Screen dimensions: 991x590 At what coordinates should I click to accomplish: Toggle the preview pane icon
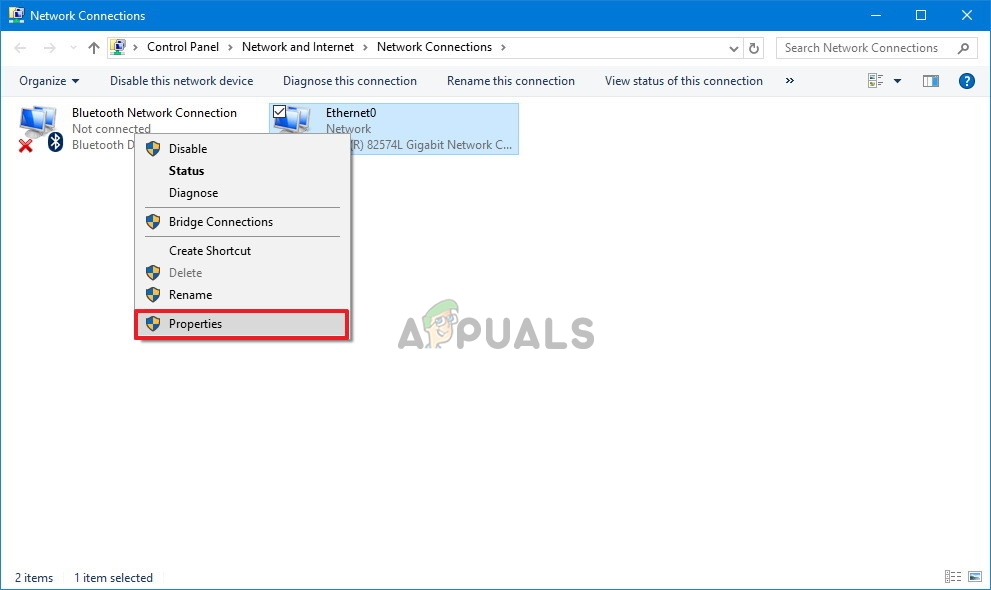(x=930, y=81)
